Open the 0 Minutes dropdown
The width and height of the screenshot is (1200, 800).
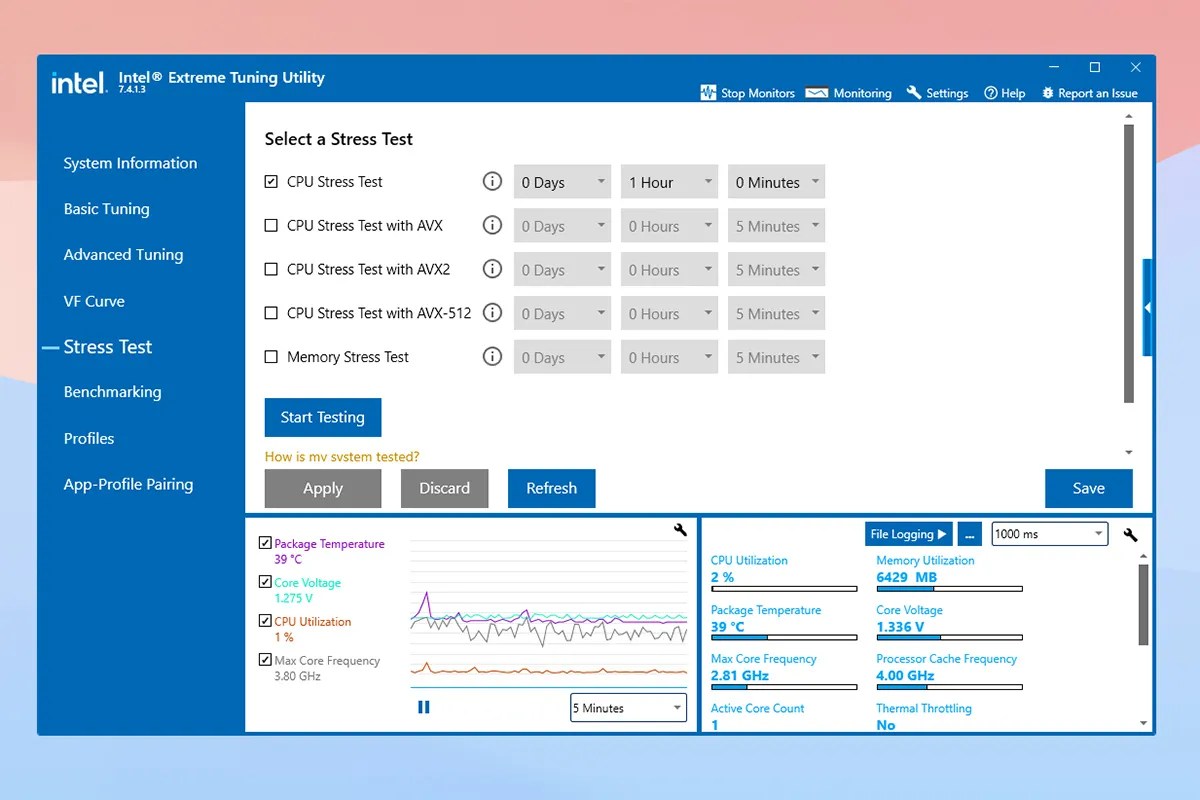776,182
